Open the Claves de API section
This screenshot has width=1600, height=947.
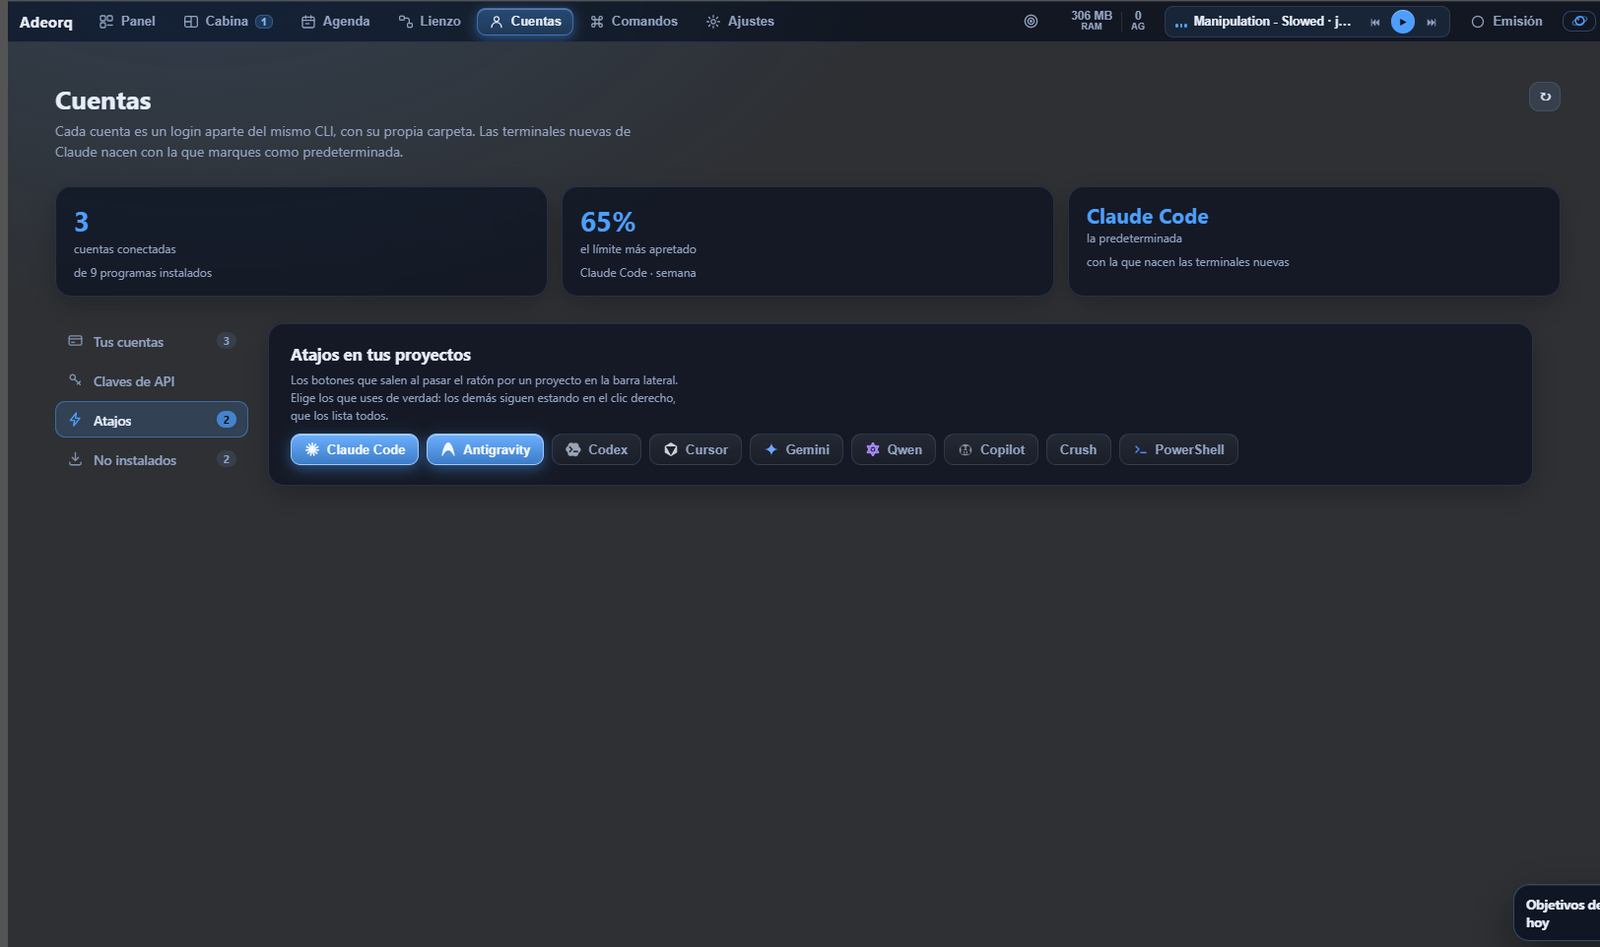[151, 381]
